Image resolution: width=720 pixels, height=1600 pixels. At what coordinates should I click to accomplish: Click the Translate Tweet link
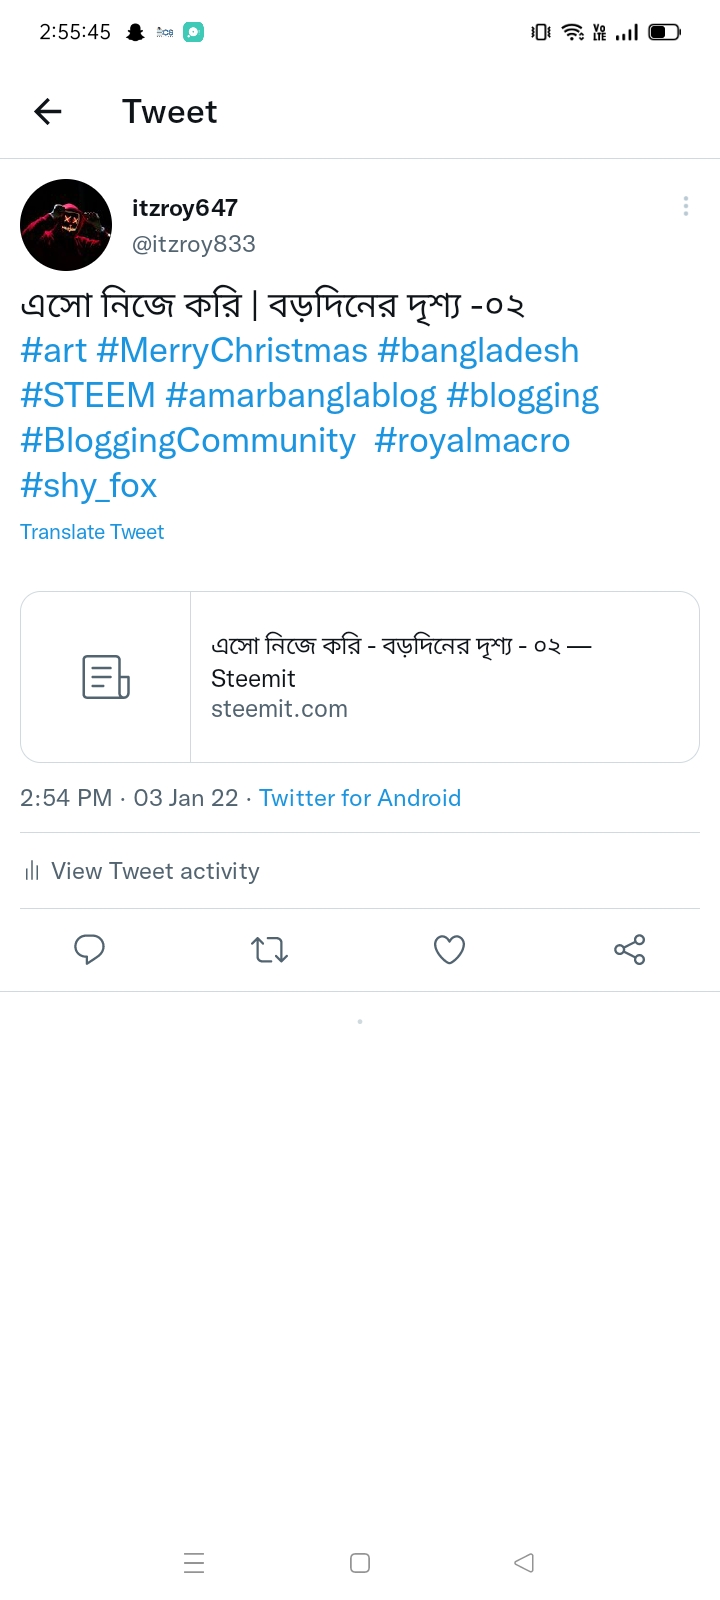coord(92,532)
